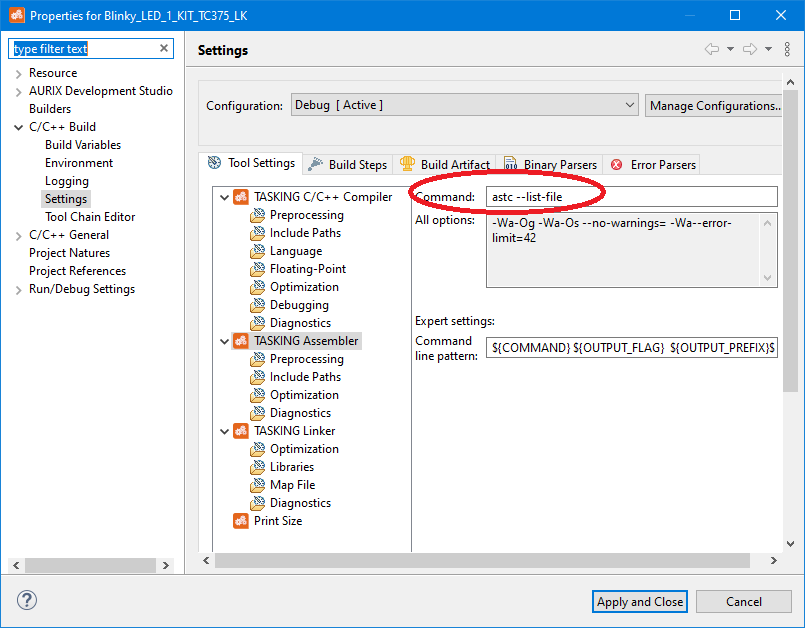Image resolution: width=805 pixels, height=628 pixels.
Task: Click the Command input field
Action: click(x=631, y=197)
